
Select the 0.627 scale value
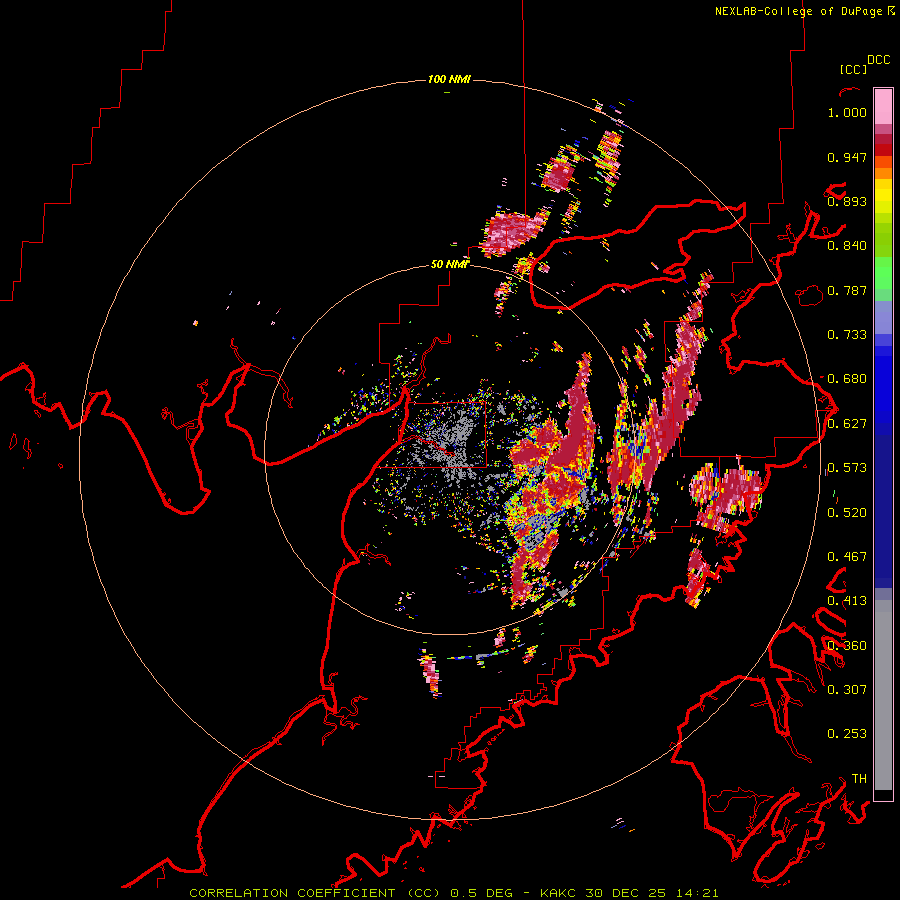(847, 424)
